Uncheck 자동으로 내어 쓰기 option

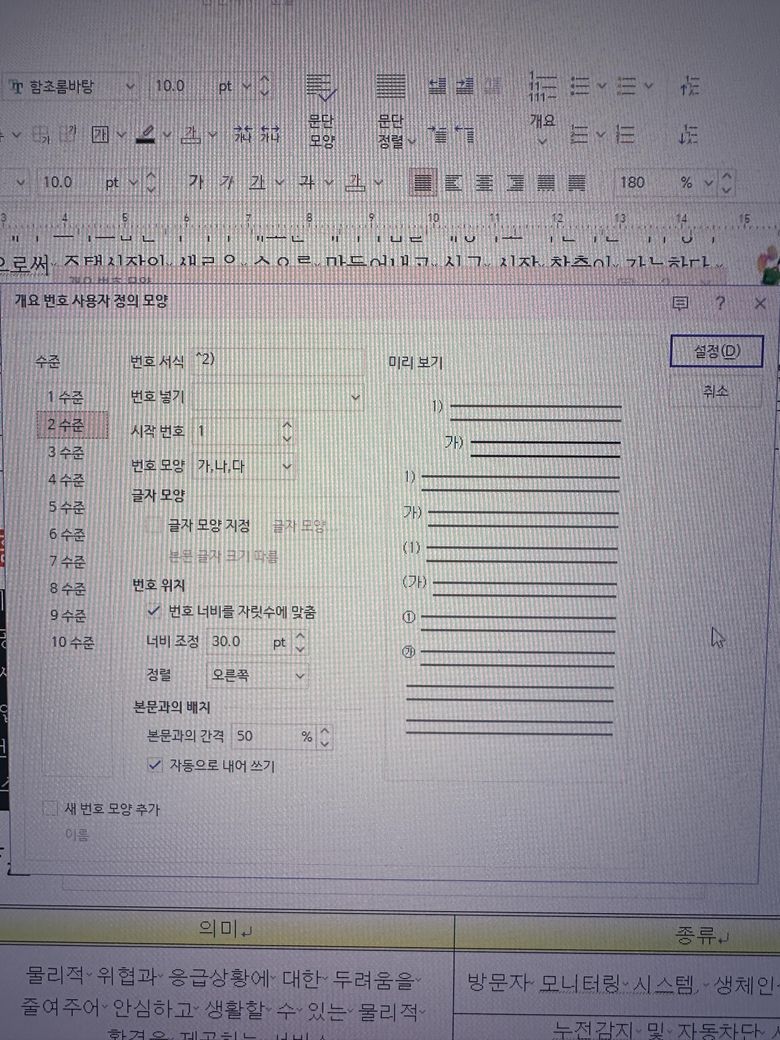tap(154, 765)
